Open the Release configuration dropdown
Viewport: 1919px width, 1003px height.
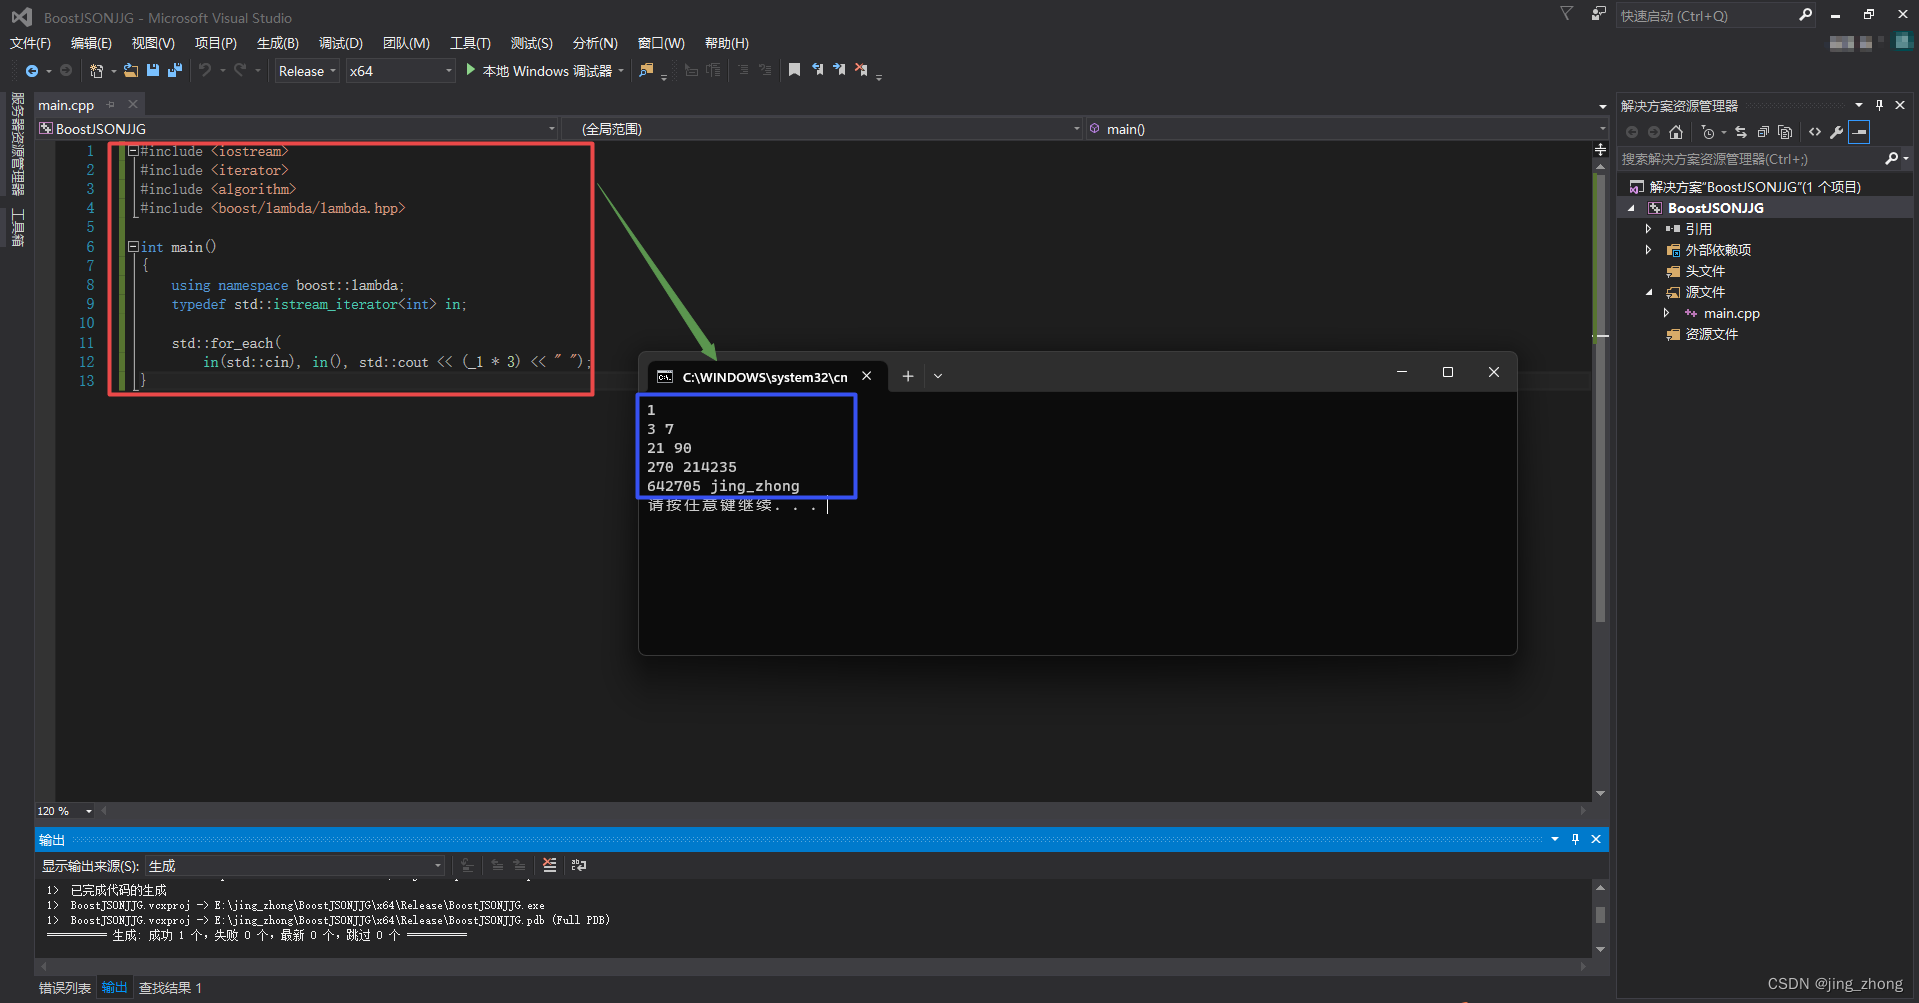pos(332,70)
